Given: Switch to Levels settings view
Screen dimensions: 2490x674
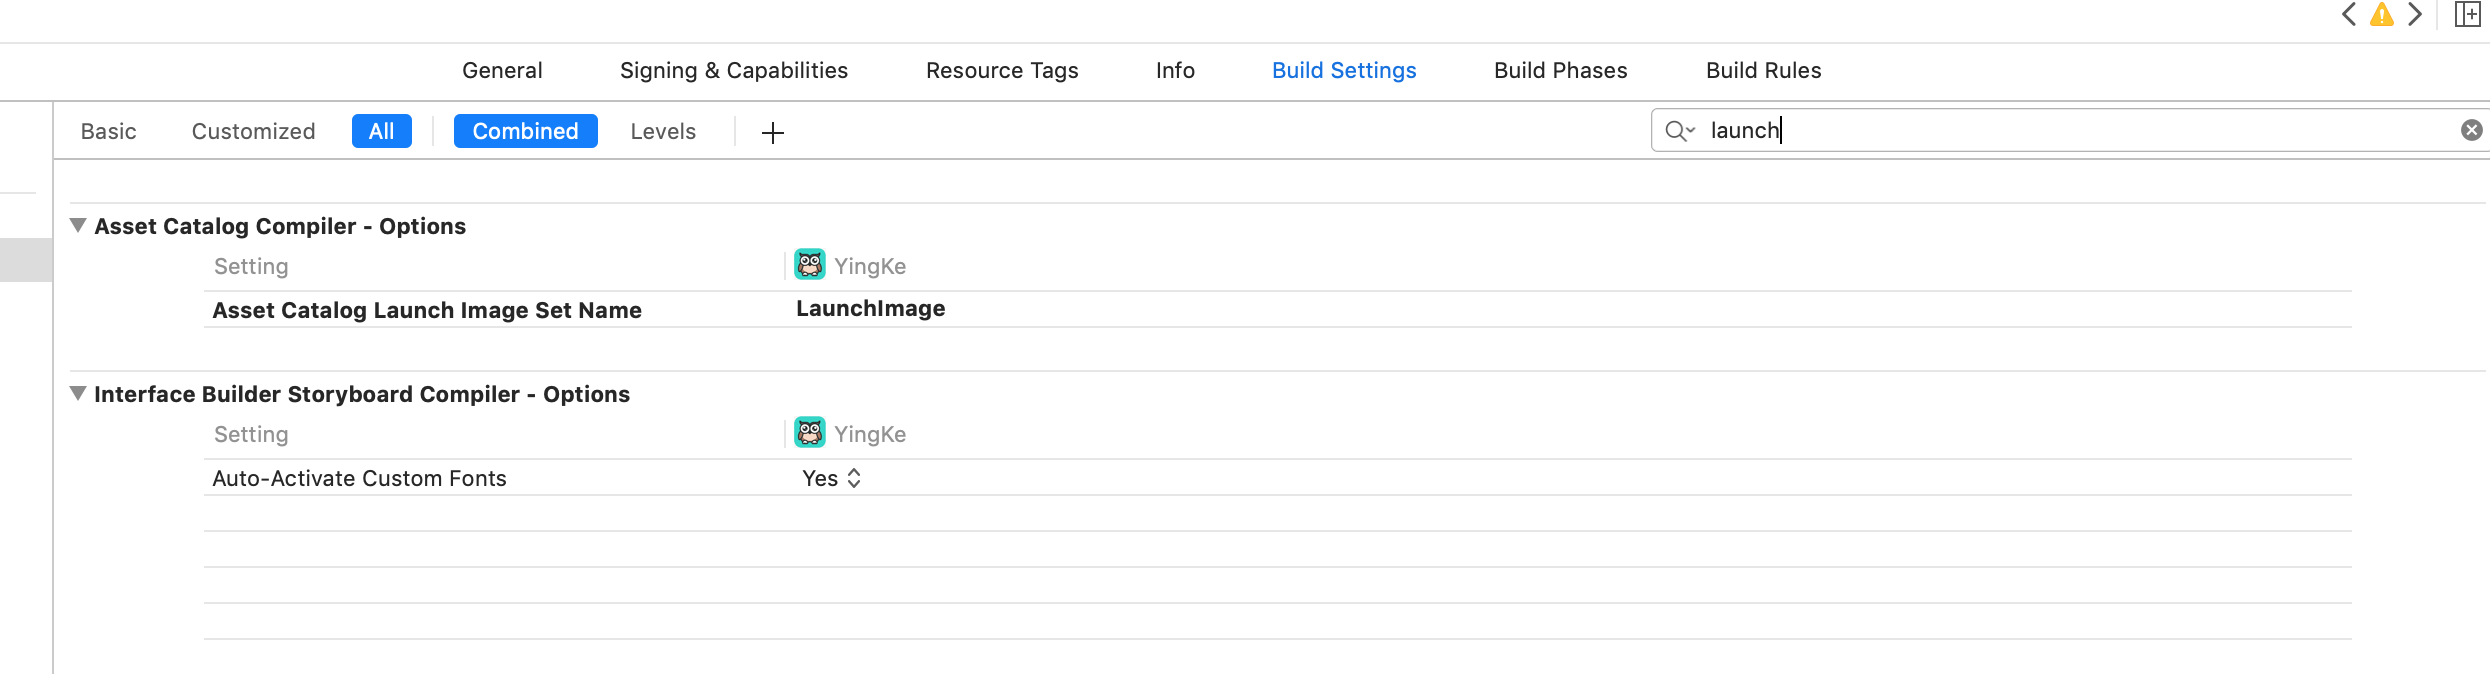Looking at the screenshot, I should coord(663,131).
